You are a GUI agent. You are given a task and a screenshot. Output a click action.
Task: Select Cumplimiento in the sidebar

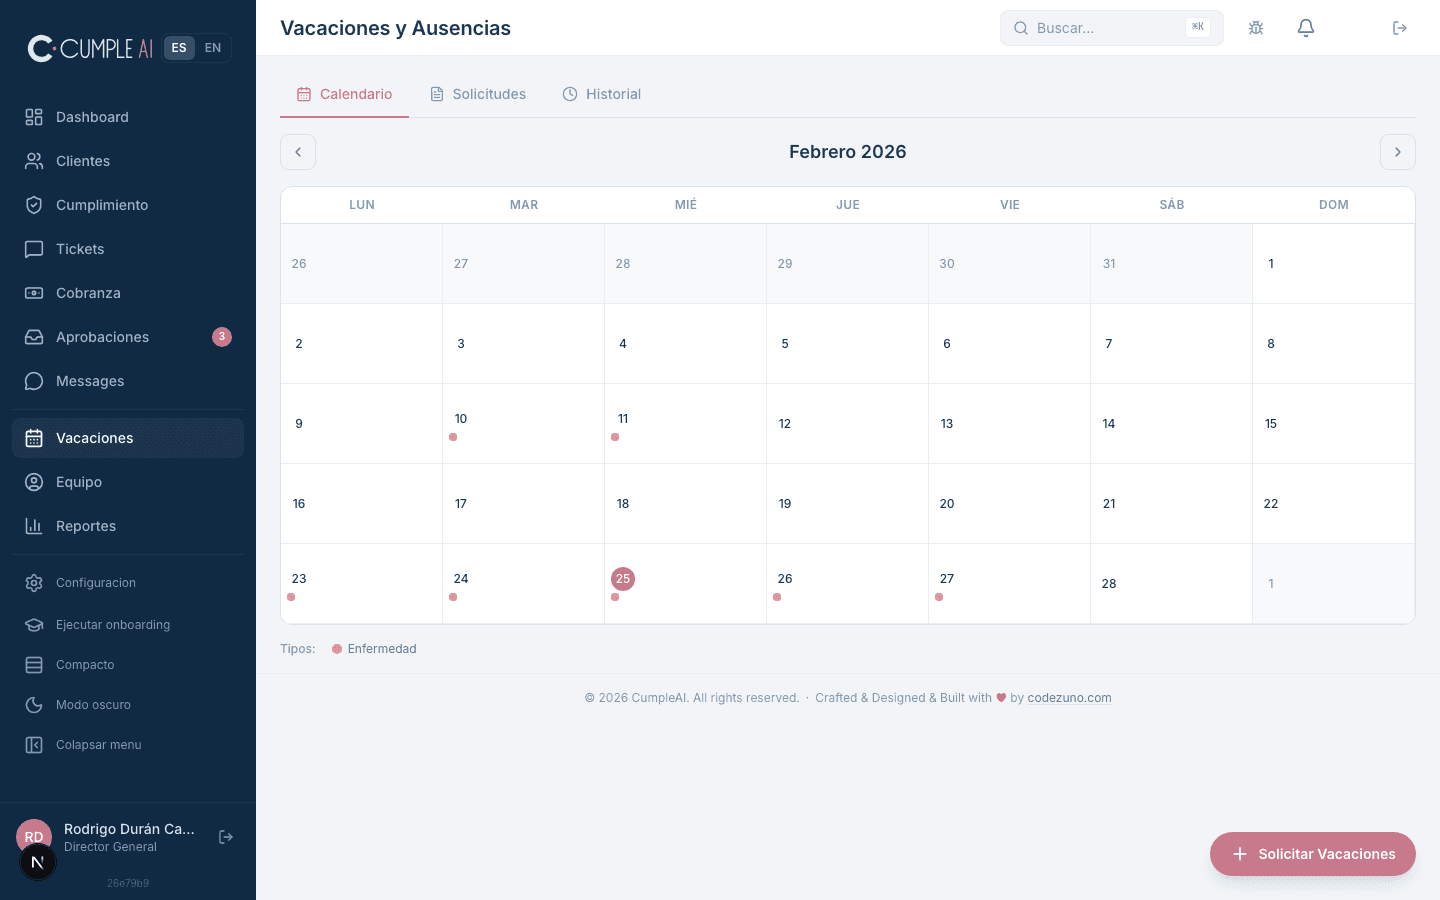100,205
